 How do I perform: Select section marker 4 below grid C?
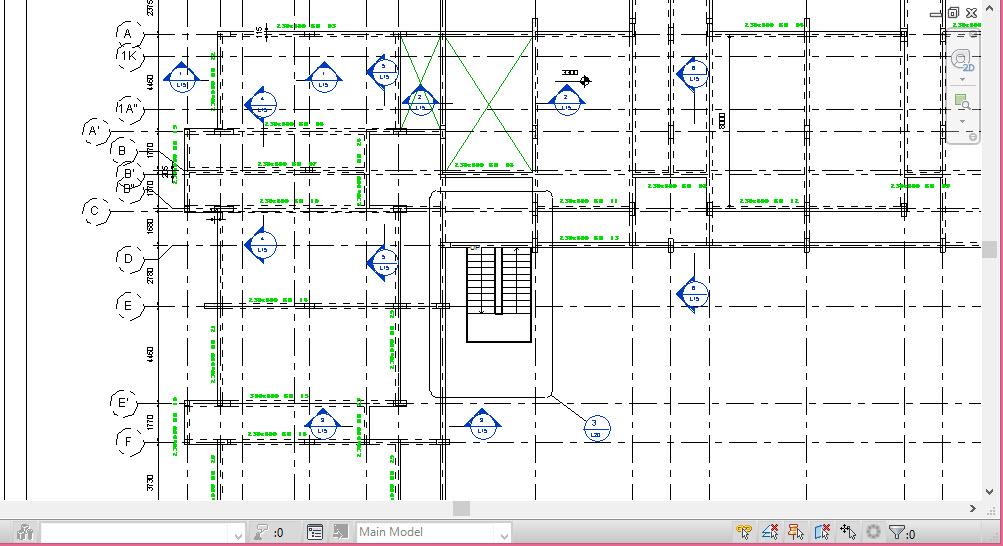[x=260, y=244]
